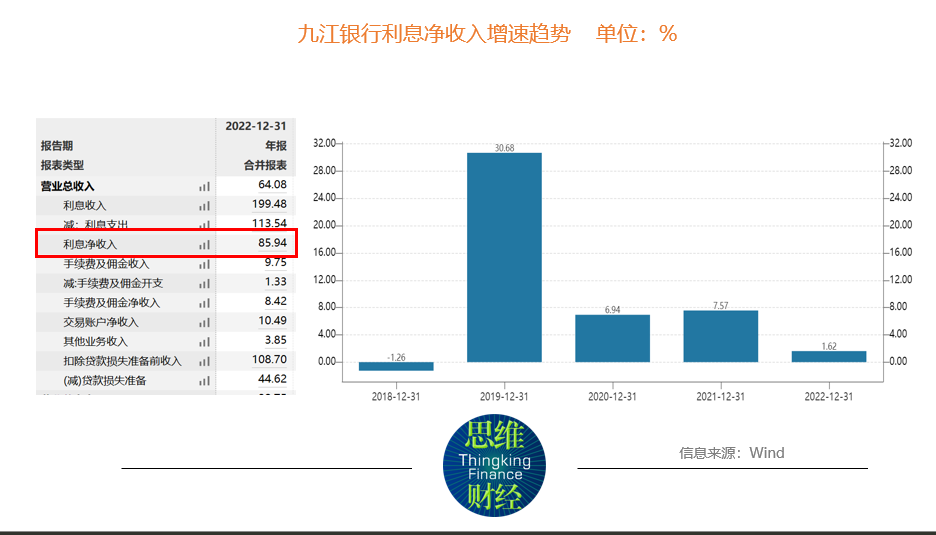This screenshot has height=535, width=936.
Task: Select the 手续费及佣金净收入 row label
Action: click(112, 303)
